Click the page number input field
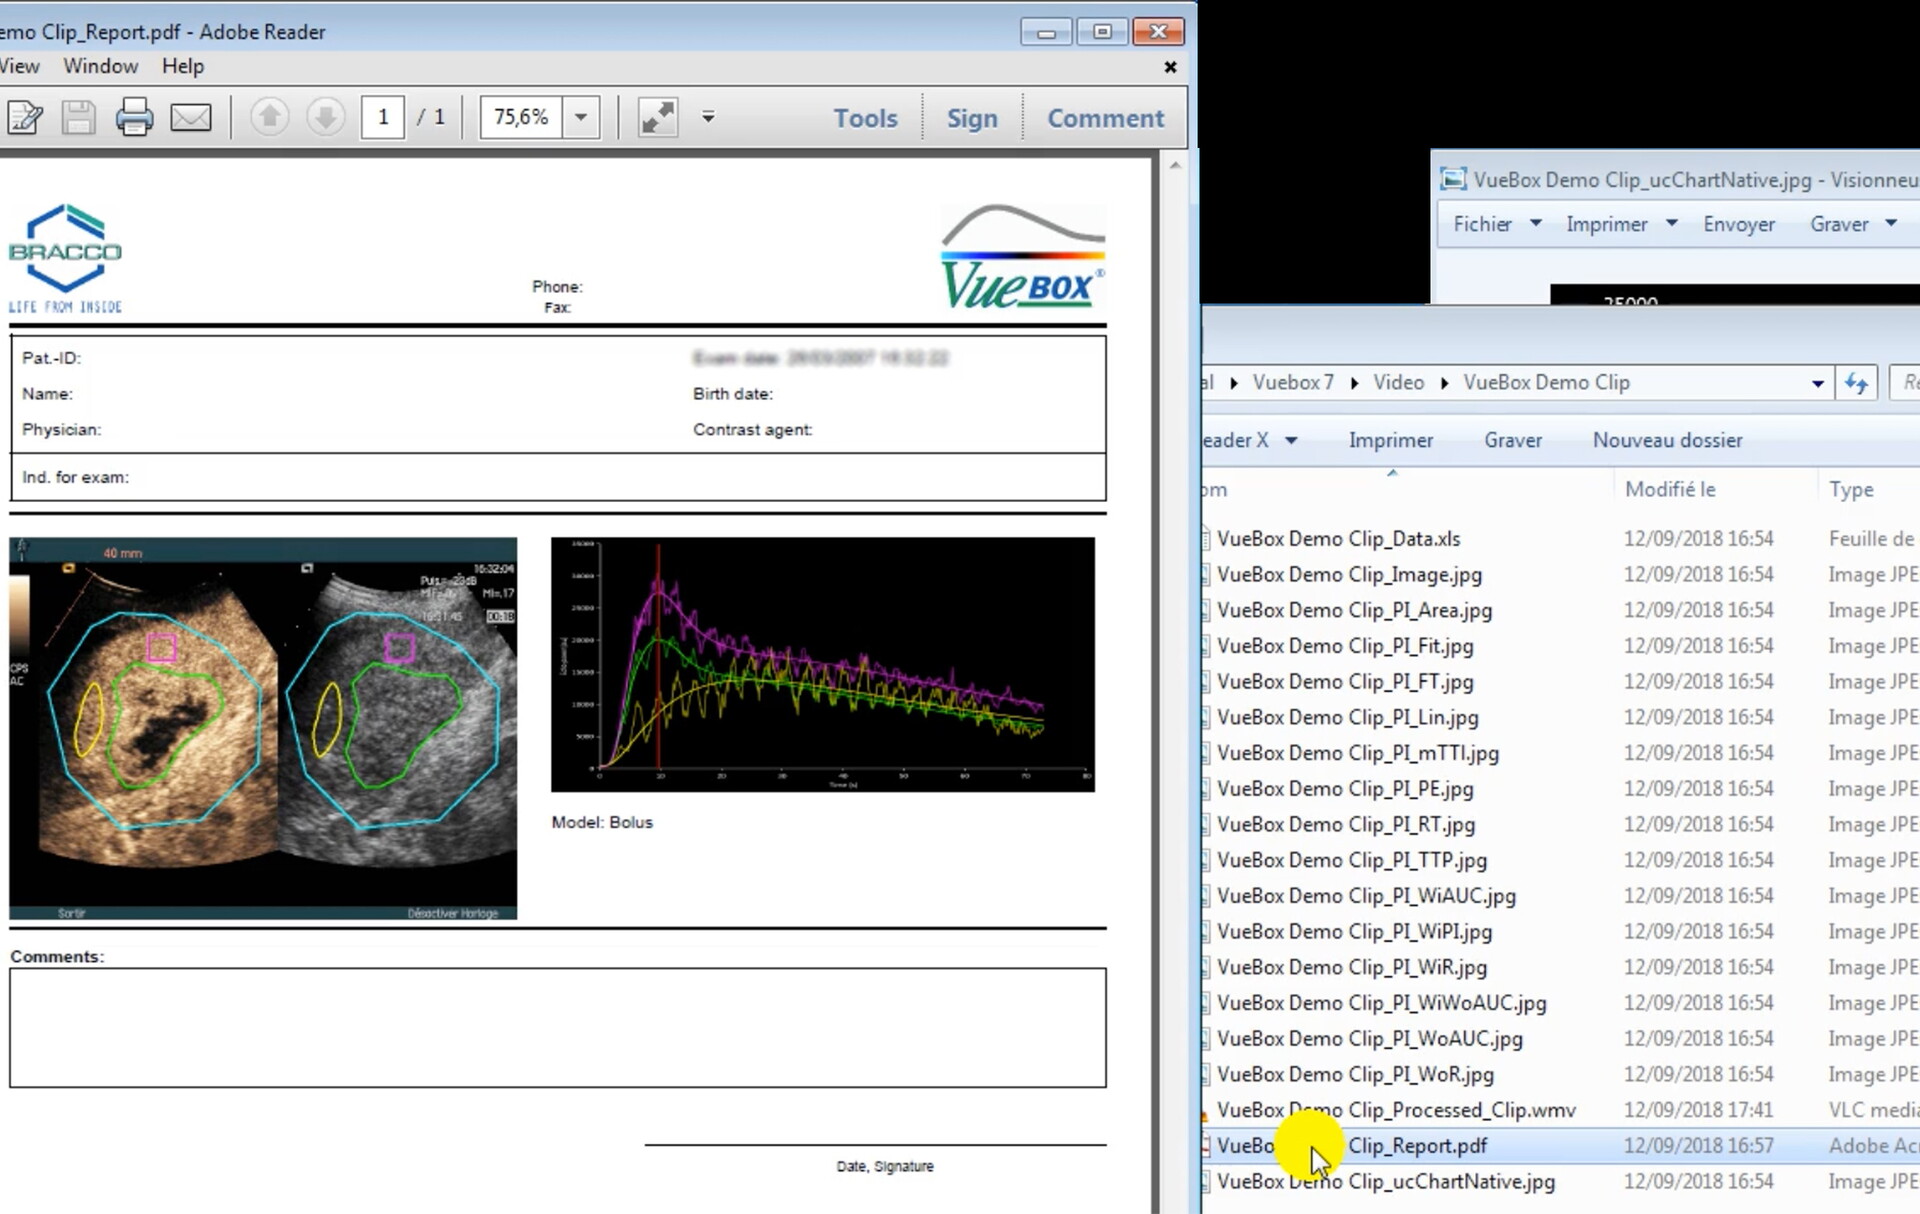 tap(383, 118)
